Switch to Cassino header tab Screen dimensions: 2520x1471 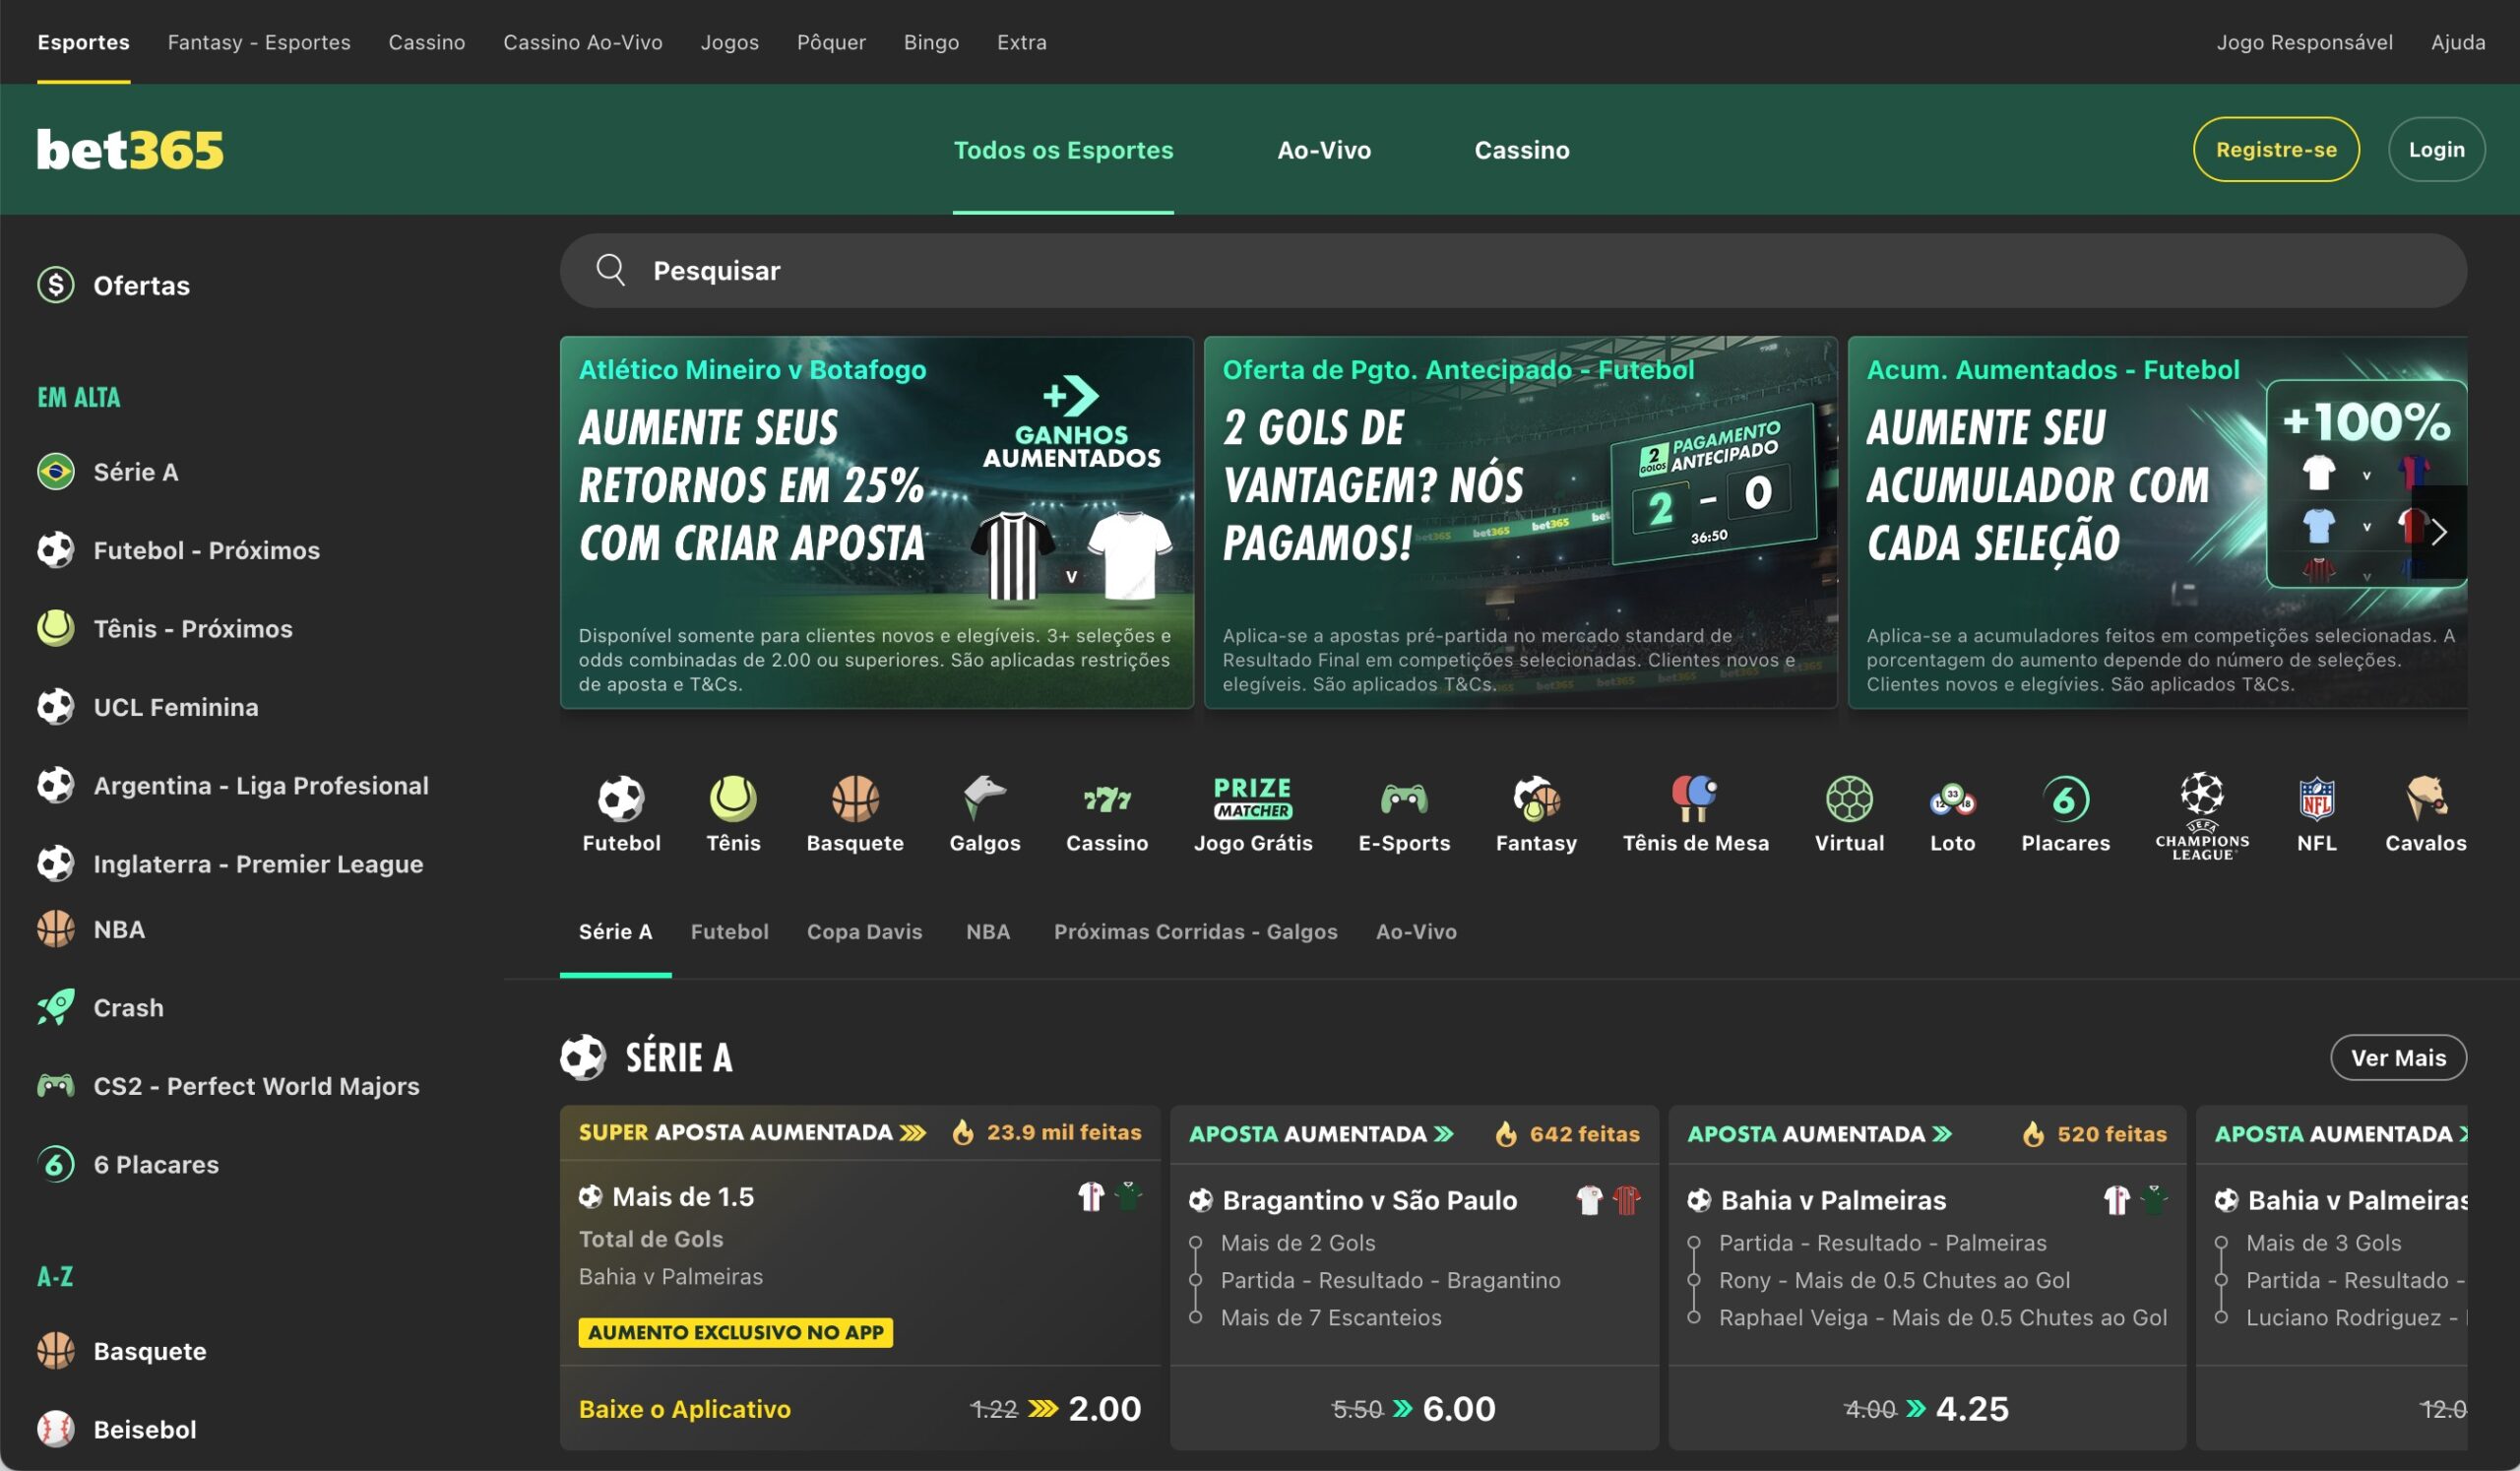(1522, 150)
